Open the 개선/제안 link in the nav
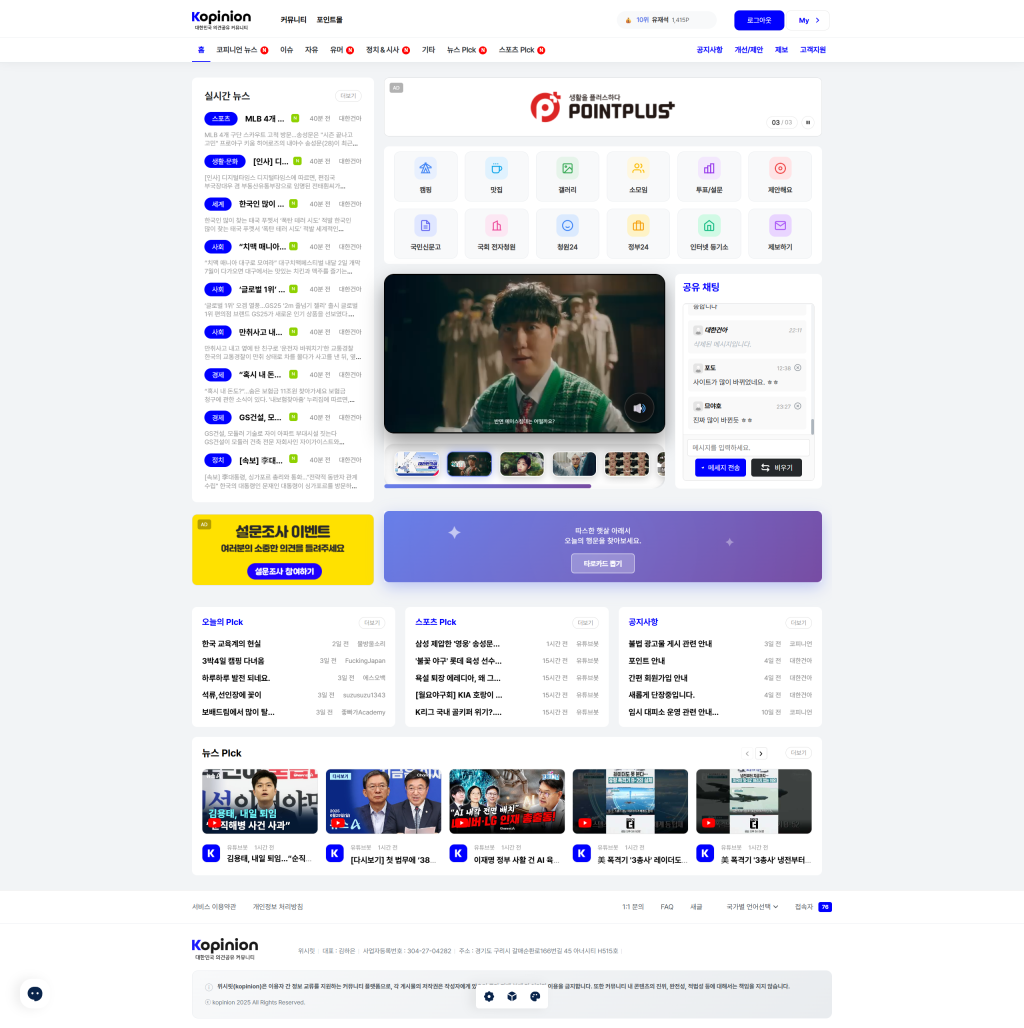 [748, 50]
